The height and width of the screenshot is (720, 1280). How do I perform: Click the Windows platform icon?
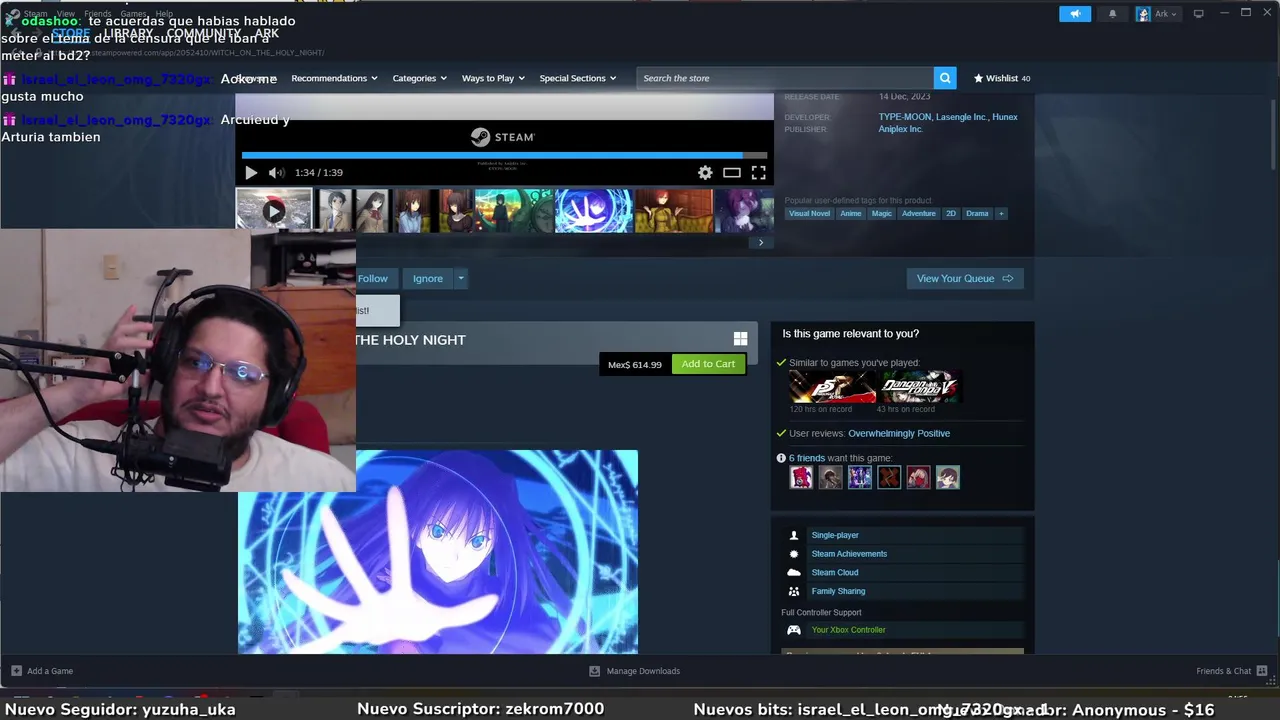click(740, 340)
